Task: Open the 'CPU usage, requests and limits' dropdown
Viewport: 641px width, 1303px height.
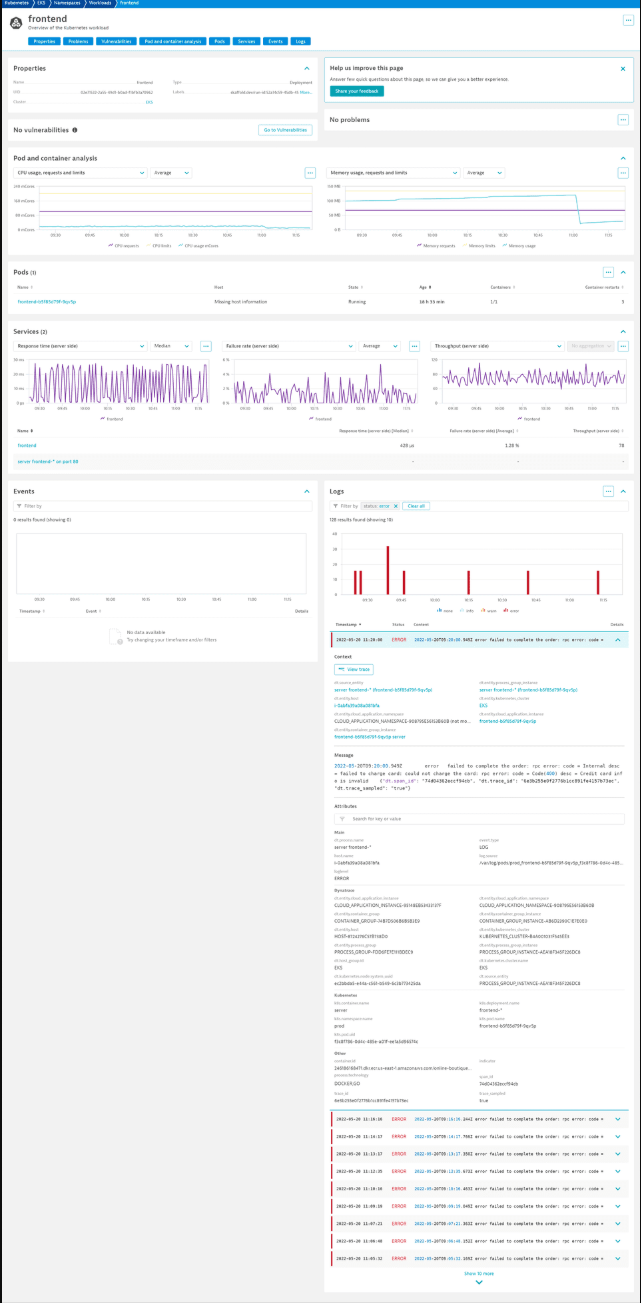Action: point(81,173)
